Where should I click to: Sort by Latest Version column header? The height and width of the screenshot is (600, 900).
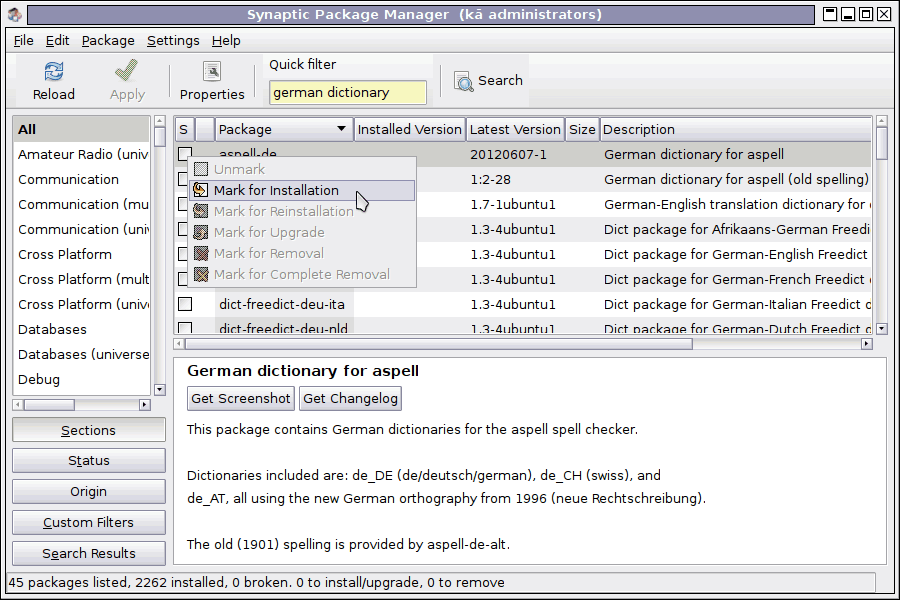tap(515, 129)
